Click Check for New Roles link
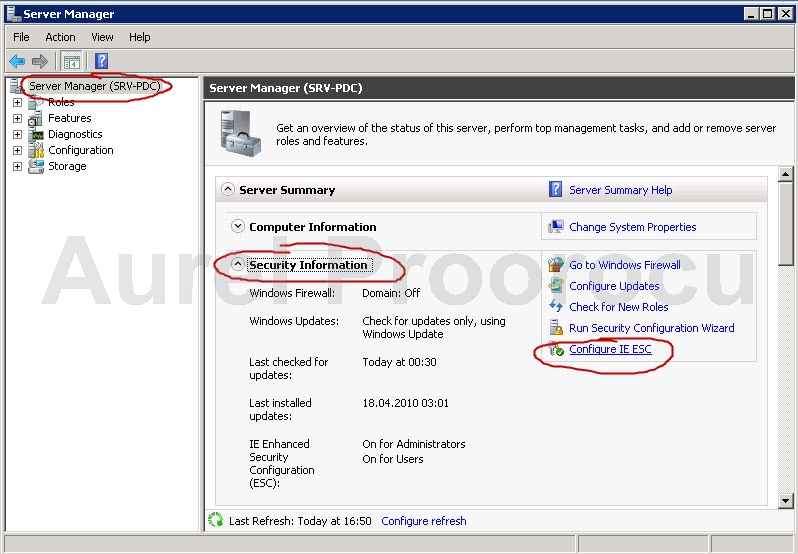798x554 pixels. (x=618, y=307)
